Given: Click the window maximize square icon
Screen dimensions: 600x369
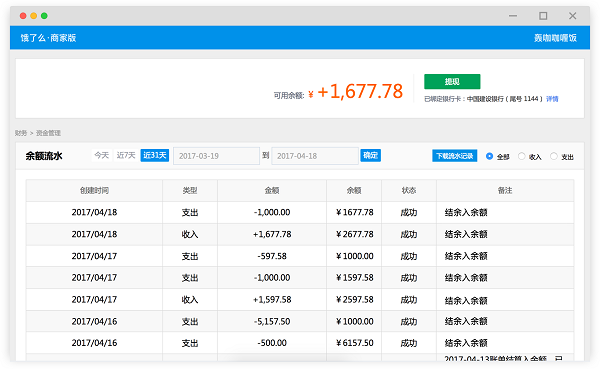Looking at the screenshot, I should pyautogui.click(x=543, y=16).
